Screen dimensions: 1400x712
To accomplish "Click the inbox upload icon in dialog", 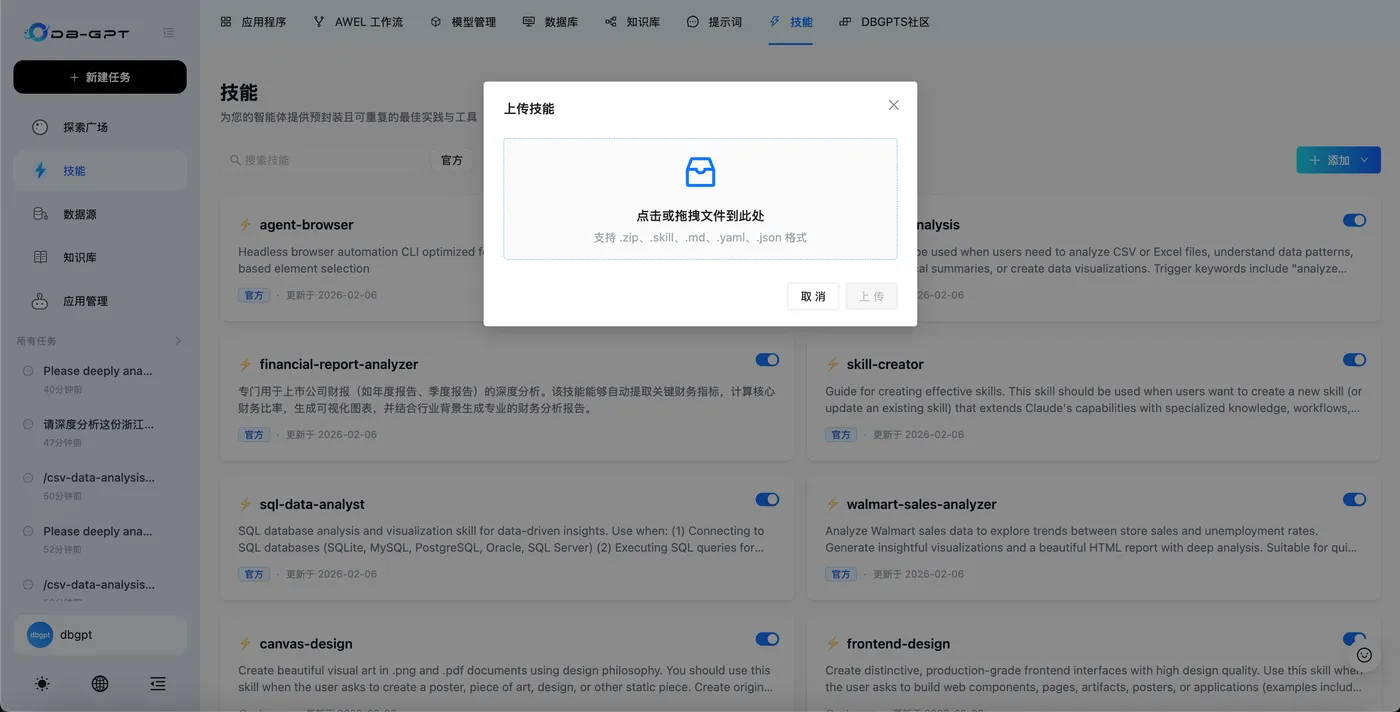I will tap(700, 172).
